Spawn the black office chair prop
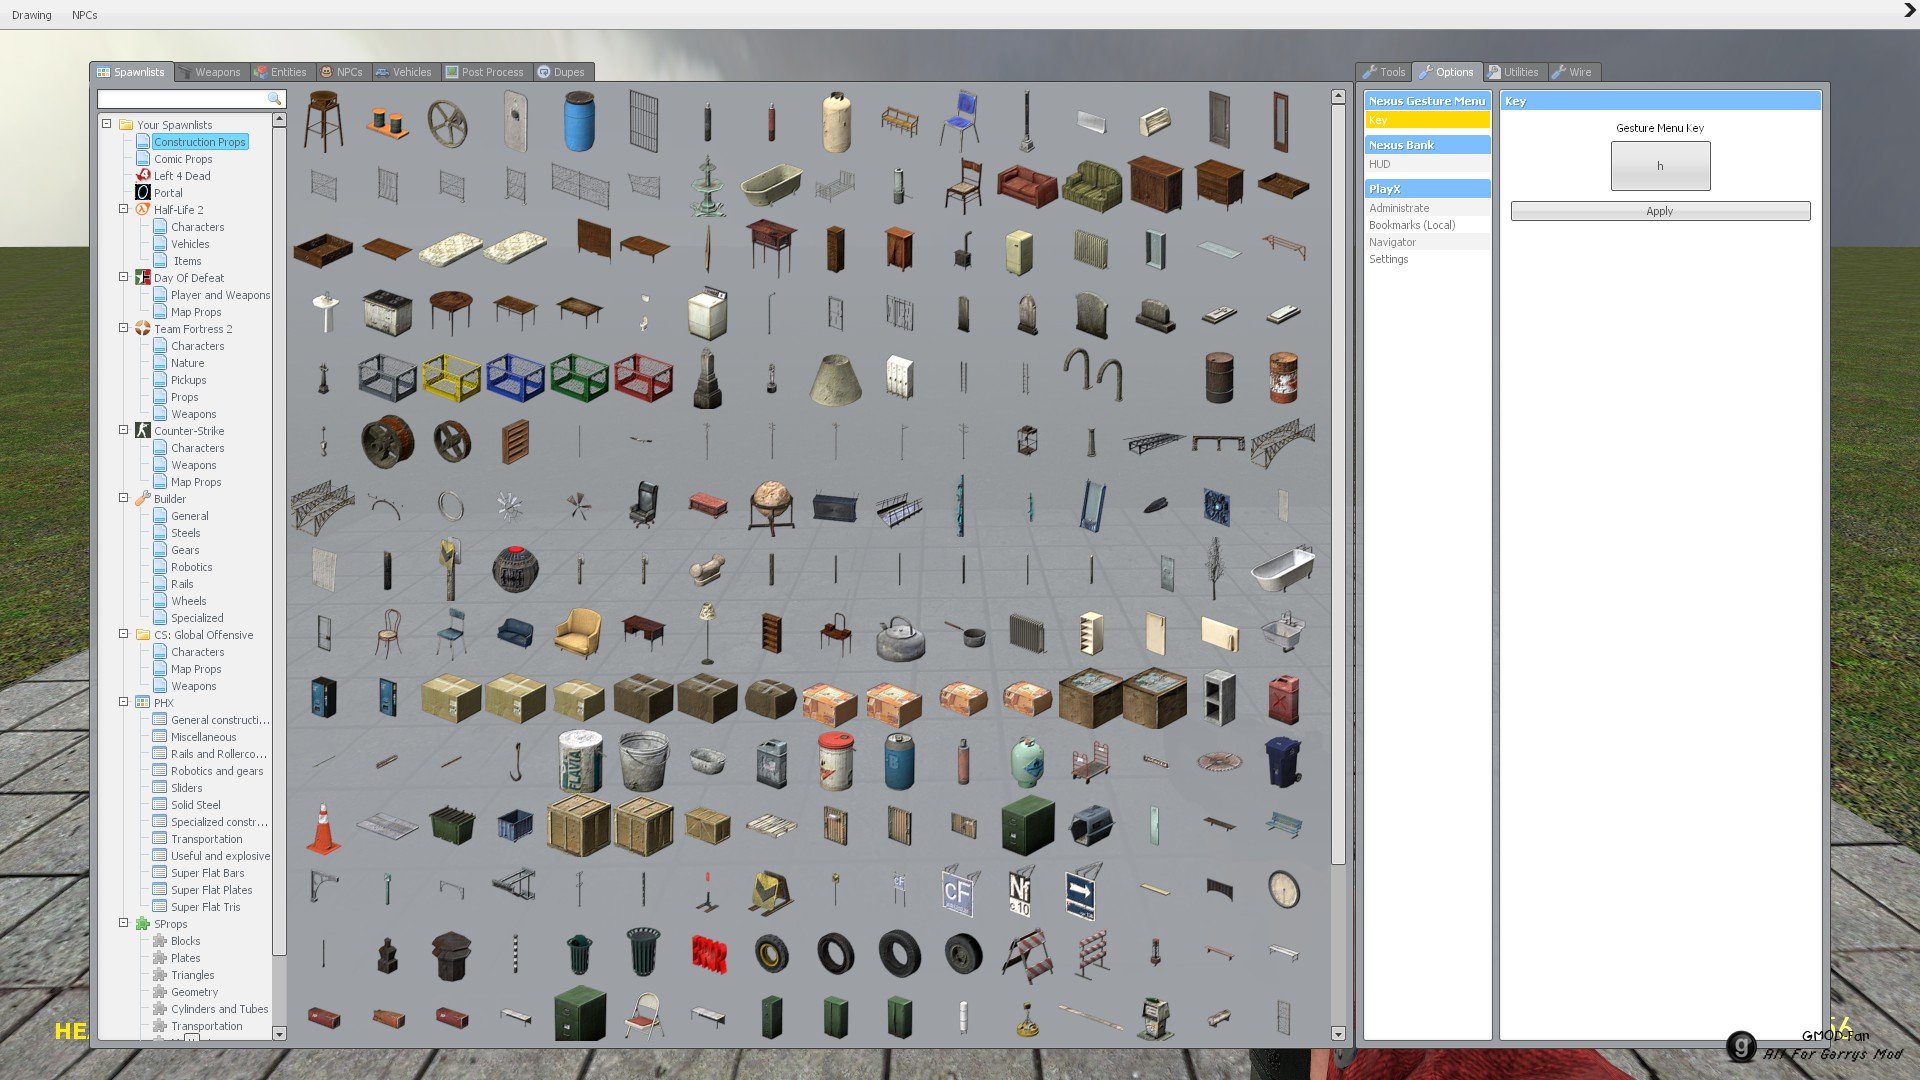 643,506
